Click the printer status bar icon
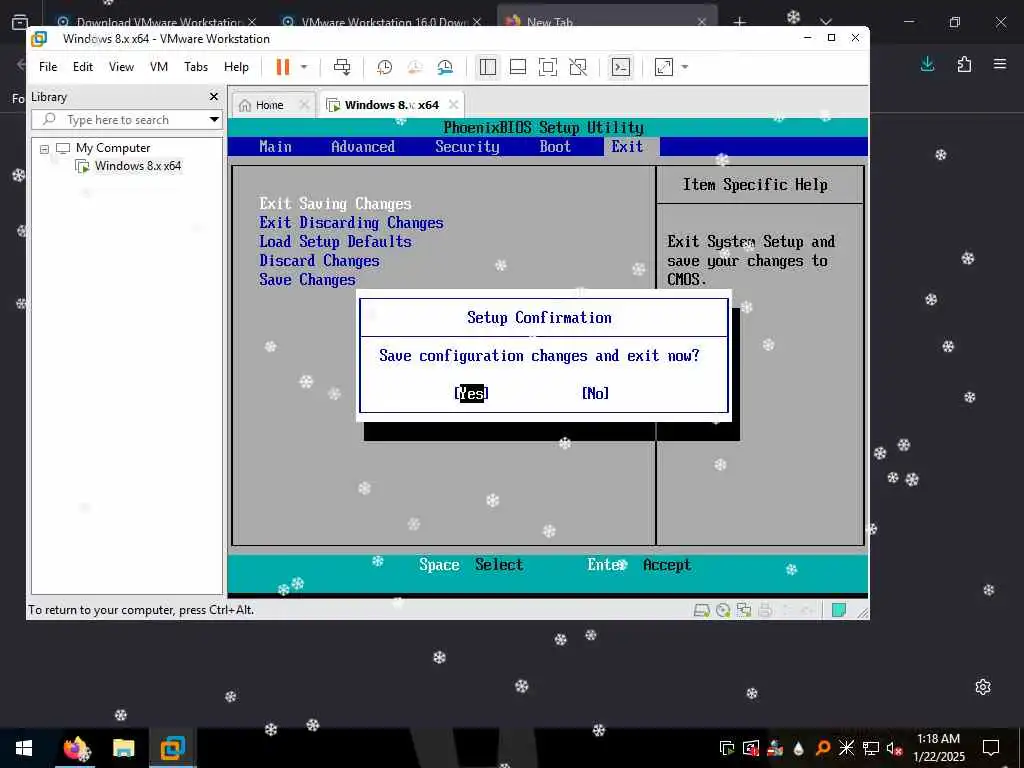The height and width of the screenshot is (768, 1024). (x=765, y=611)
